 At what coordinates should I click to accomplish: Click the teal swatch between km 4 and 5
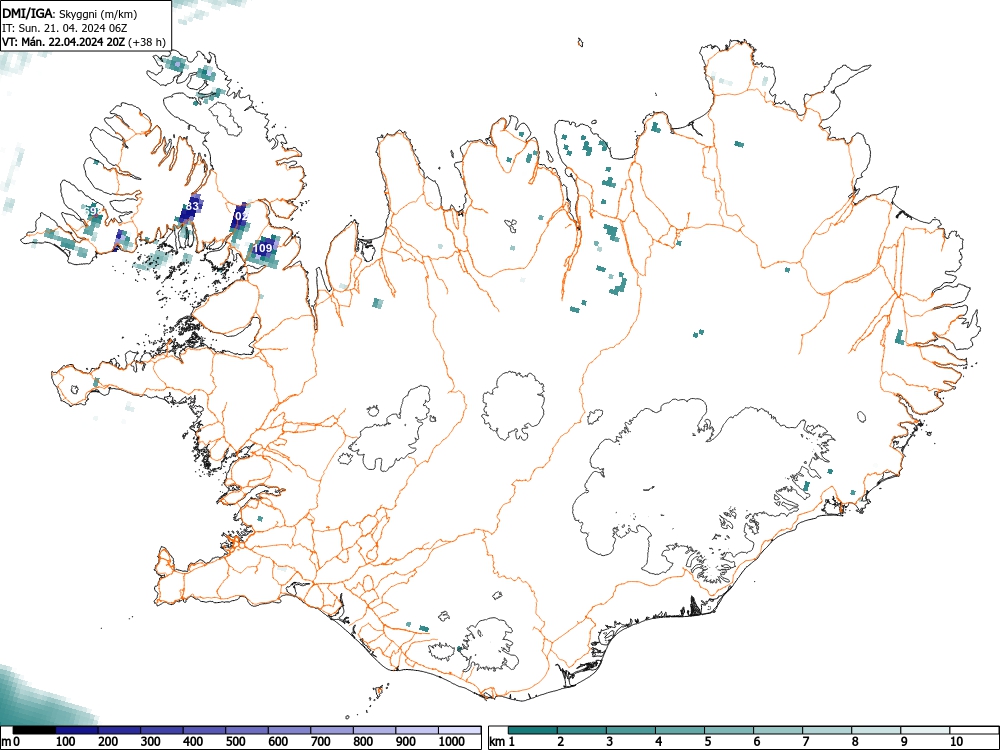[680, 730]
